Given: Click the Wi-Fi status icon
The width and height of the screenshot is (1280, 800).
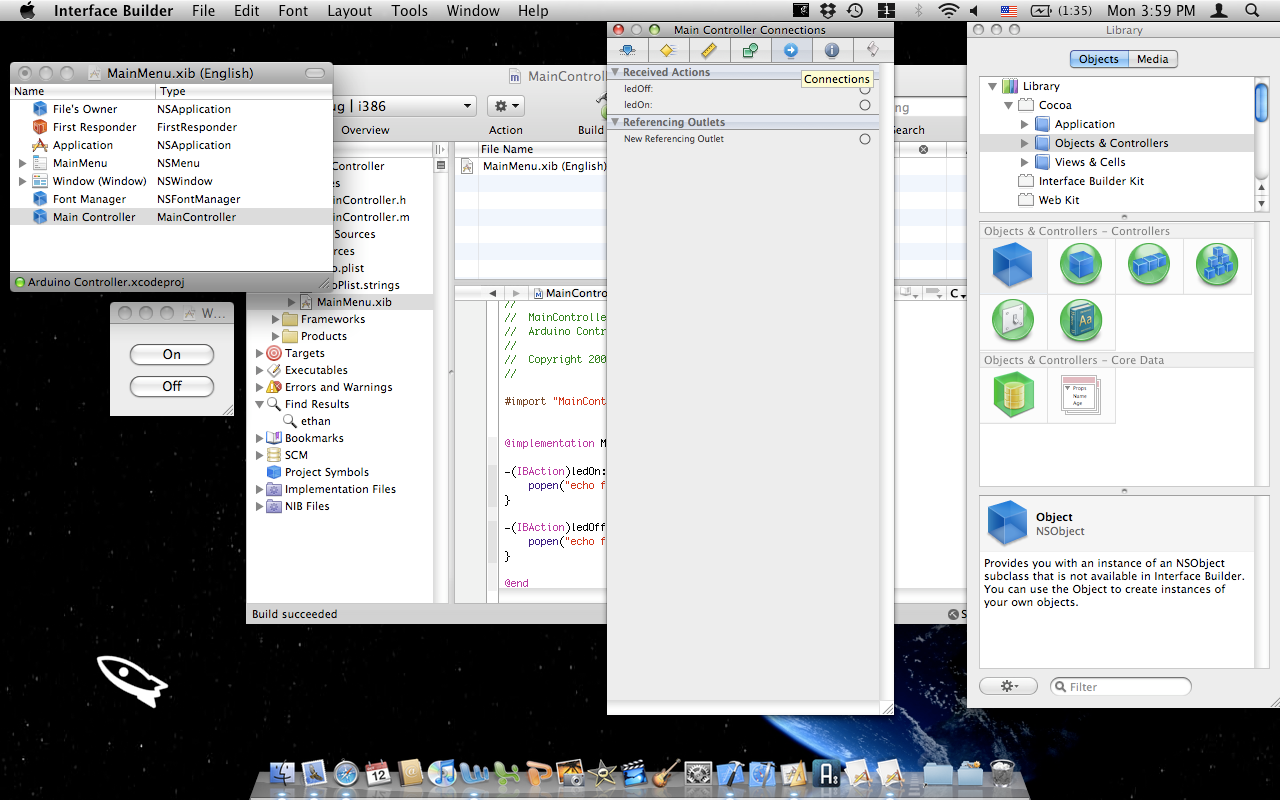Looking at the screenshot, I should 948,11.
